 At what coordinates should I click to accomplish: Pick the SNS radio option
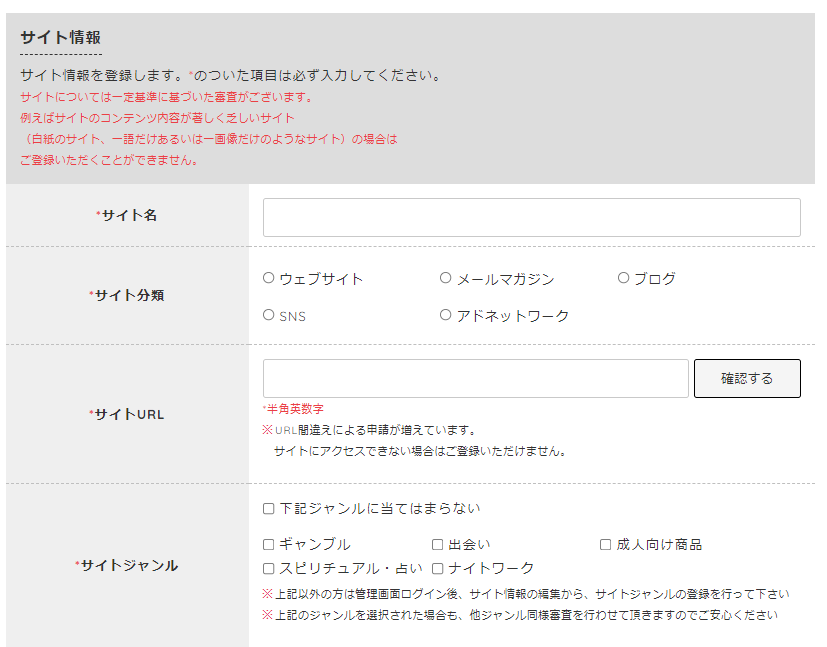click(x=268, y=315)
